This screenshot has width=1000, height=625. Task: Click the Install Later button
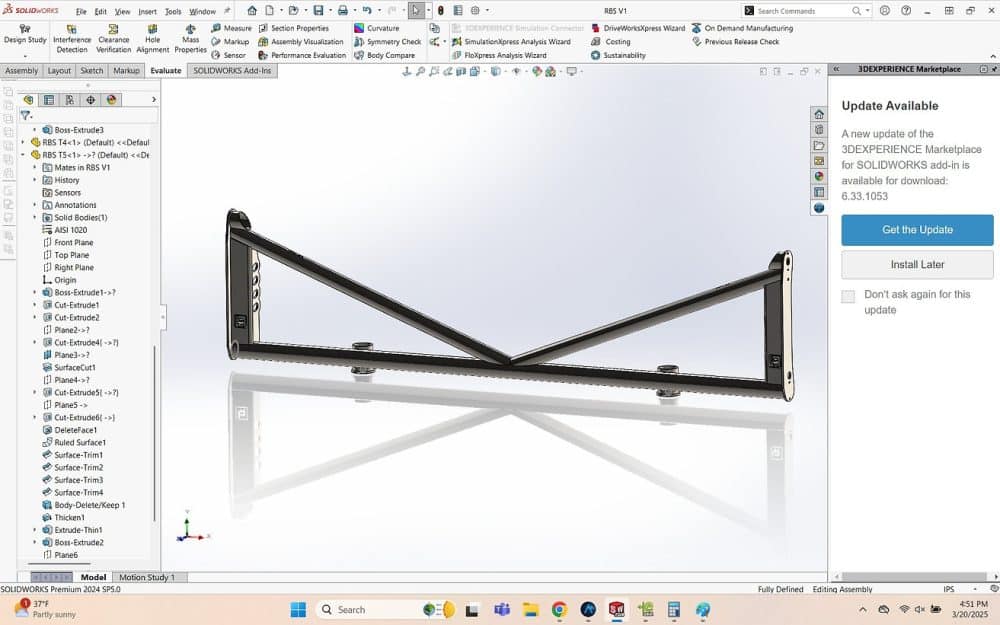917,265
